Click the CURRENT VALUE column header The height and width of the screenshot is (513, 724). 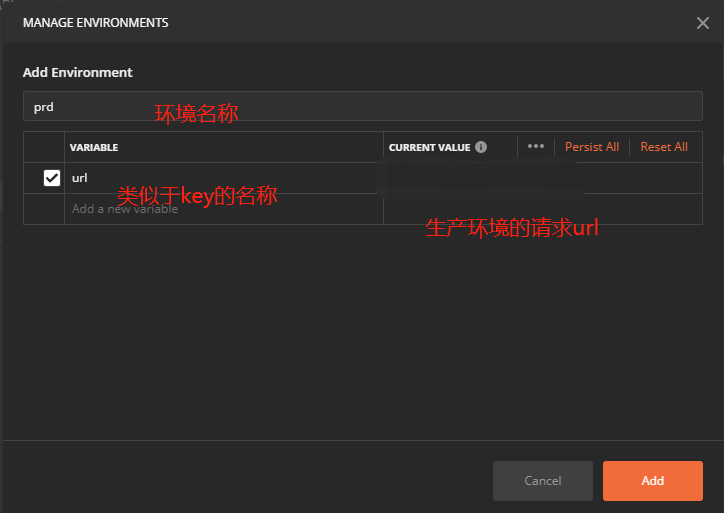pos(429,147)
